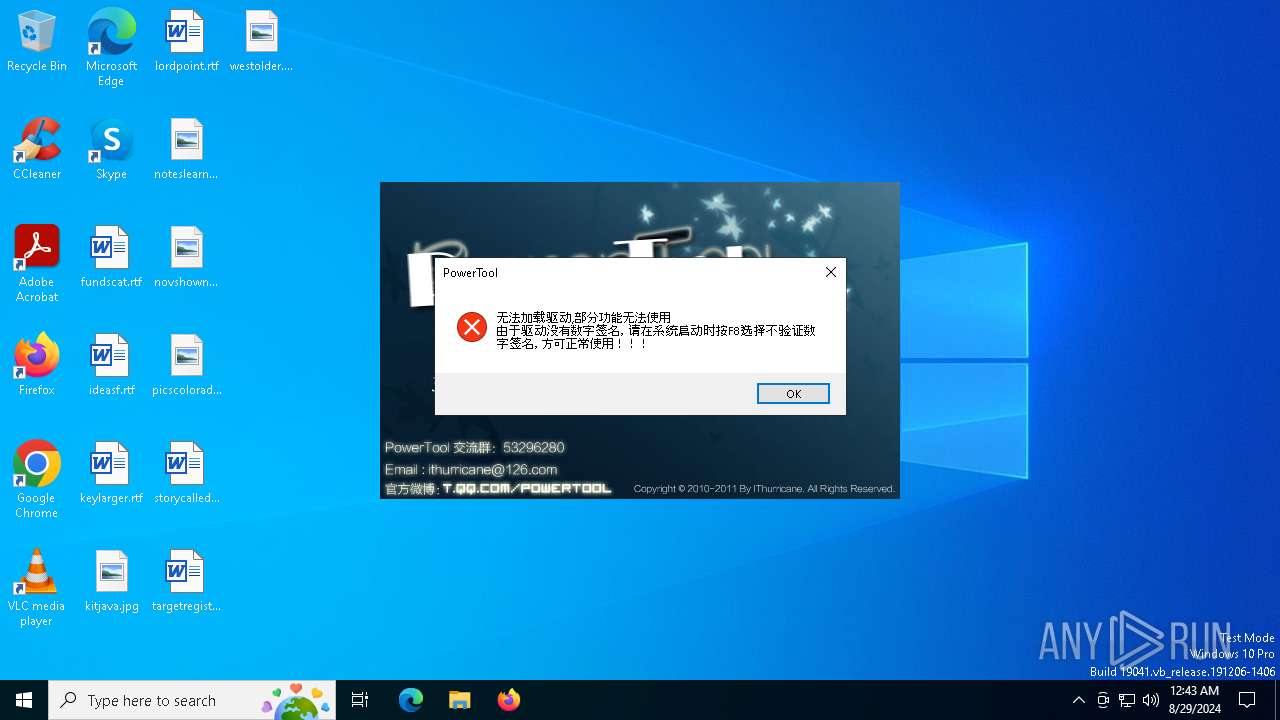The image size is (1280, 720).
Task: Open the Windows Start menu
Action: [24, 700]
